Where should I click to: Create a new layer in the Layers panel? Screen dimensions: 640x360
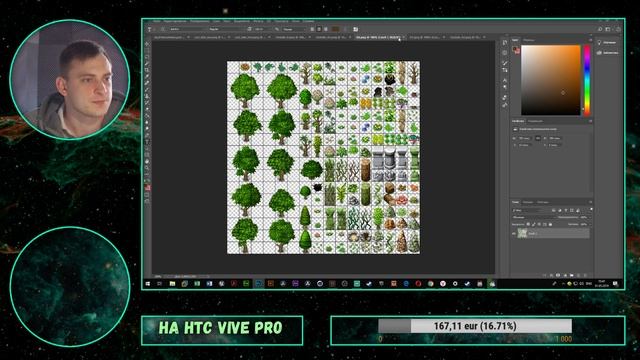[578, 276]
